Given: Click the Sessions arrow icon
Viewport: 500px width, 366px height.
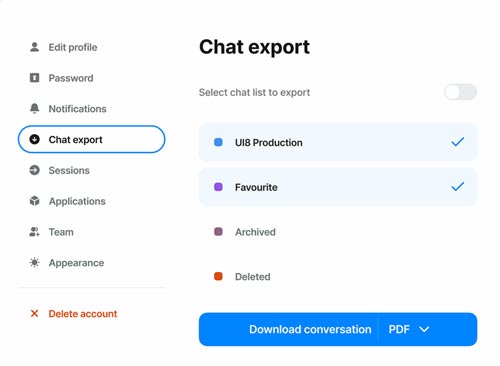Looking at the screenshot, I should (34, 170).
